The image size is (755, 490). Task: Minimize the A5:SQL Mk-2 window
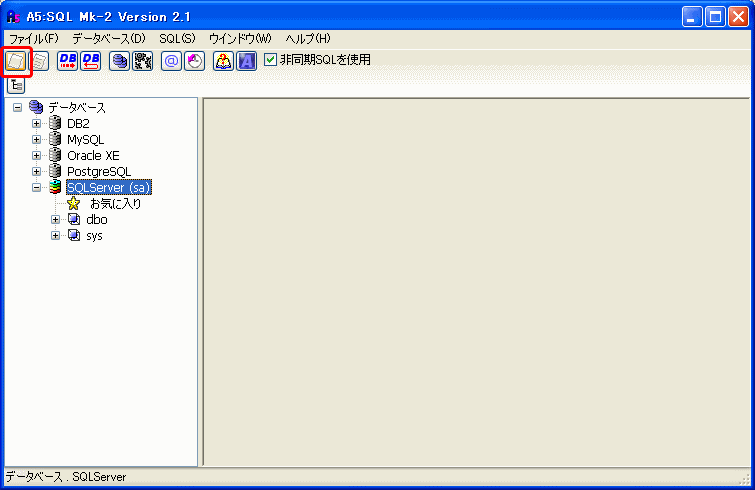pyautogui.click(x=692, y=17)
